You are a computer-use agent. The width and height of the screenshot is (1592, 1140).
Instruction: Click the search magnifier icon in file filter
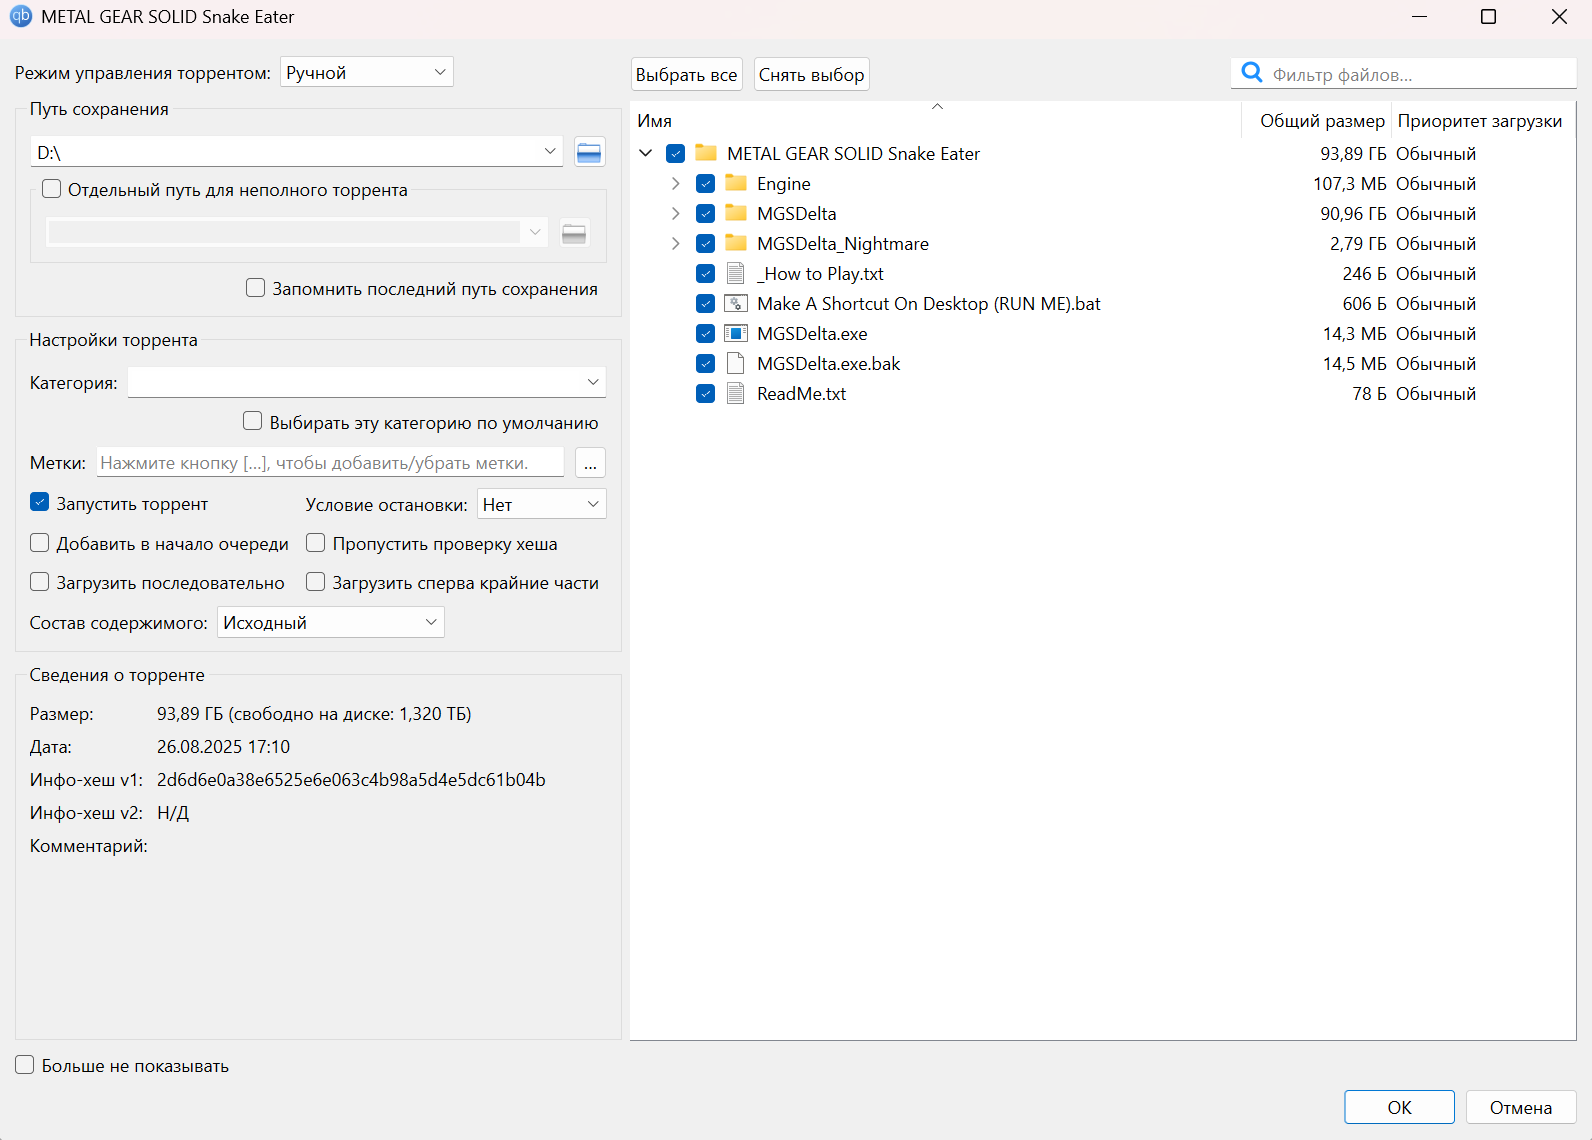(1252, 72)
